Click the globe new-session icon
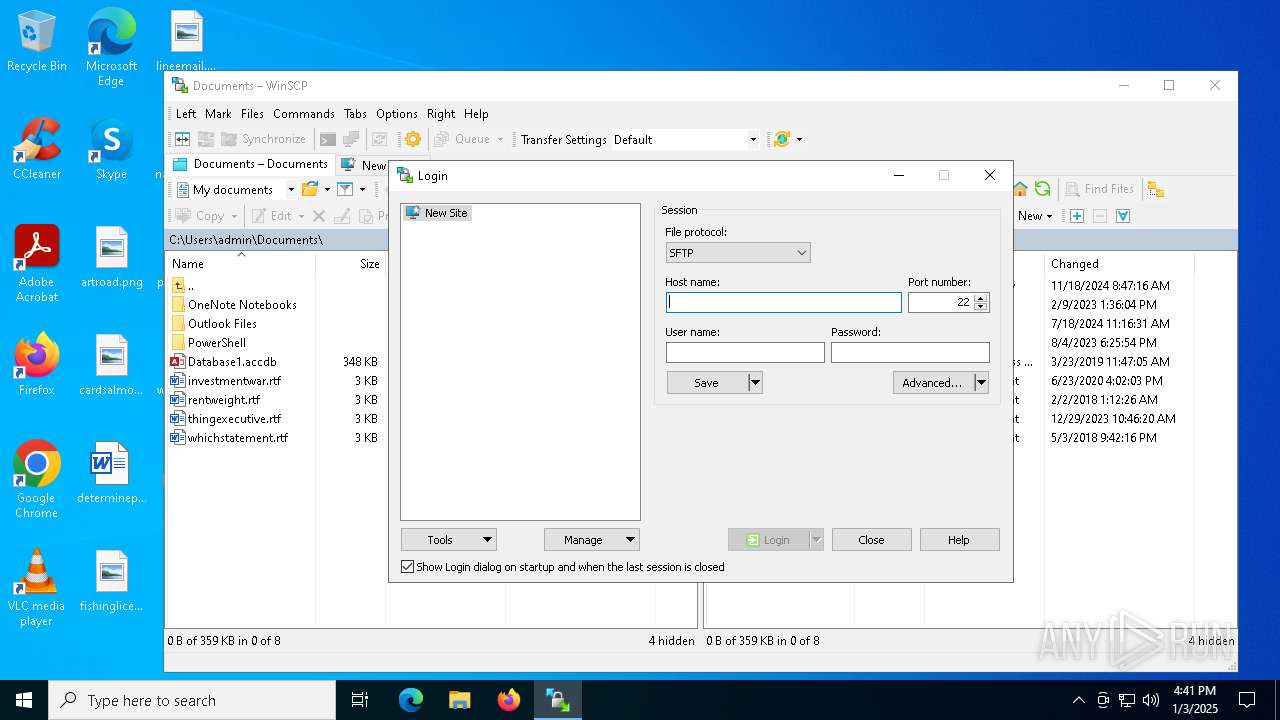This screenshot has height=720, width=1280. (782, 139)
